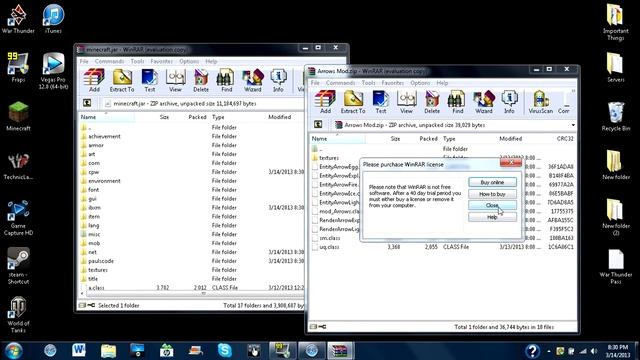Viewport: 640px width, 360px height.
Task: Click Add in the Arrows Mod.zip window toolbar
Action: click(325, 102)
